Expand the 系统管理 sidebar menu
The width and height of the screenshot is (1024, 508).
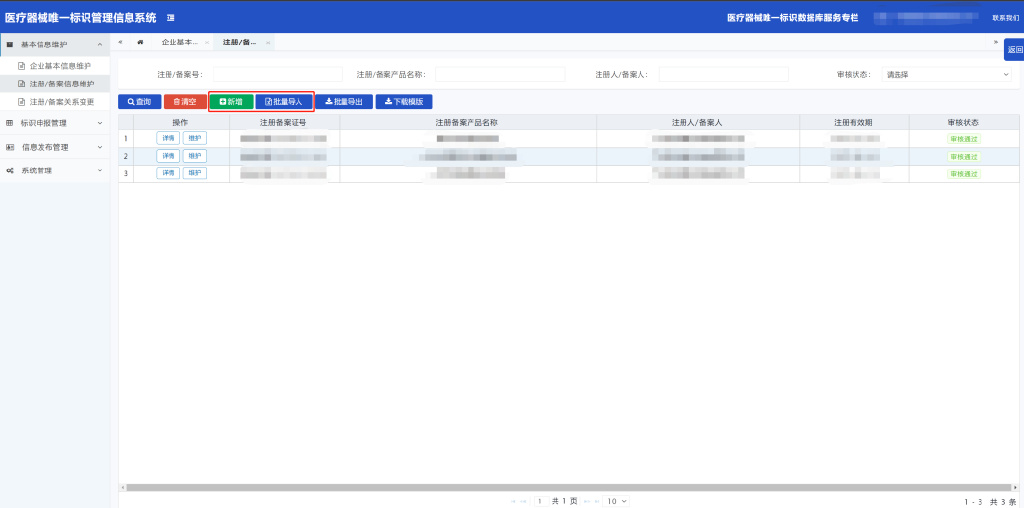tap(54, 171)
